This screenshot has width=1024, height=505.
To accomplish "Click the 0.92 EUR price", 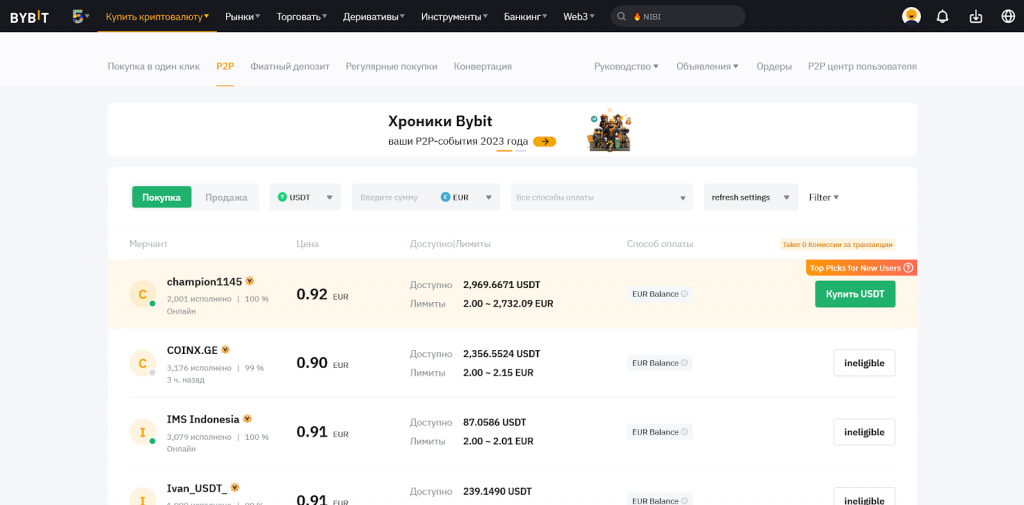I will click(323, 295).
